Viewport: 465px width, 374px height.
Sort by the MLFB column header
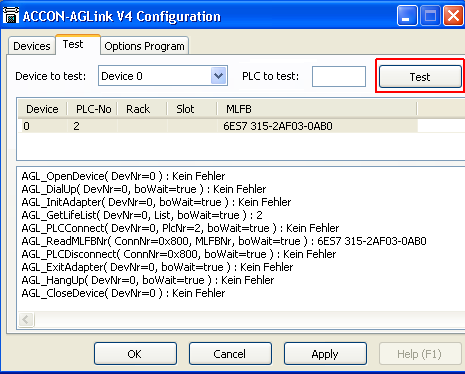point(317,109)
